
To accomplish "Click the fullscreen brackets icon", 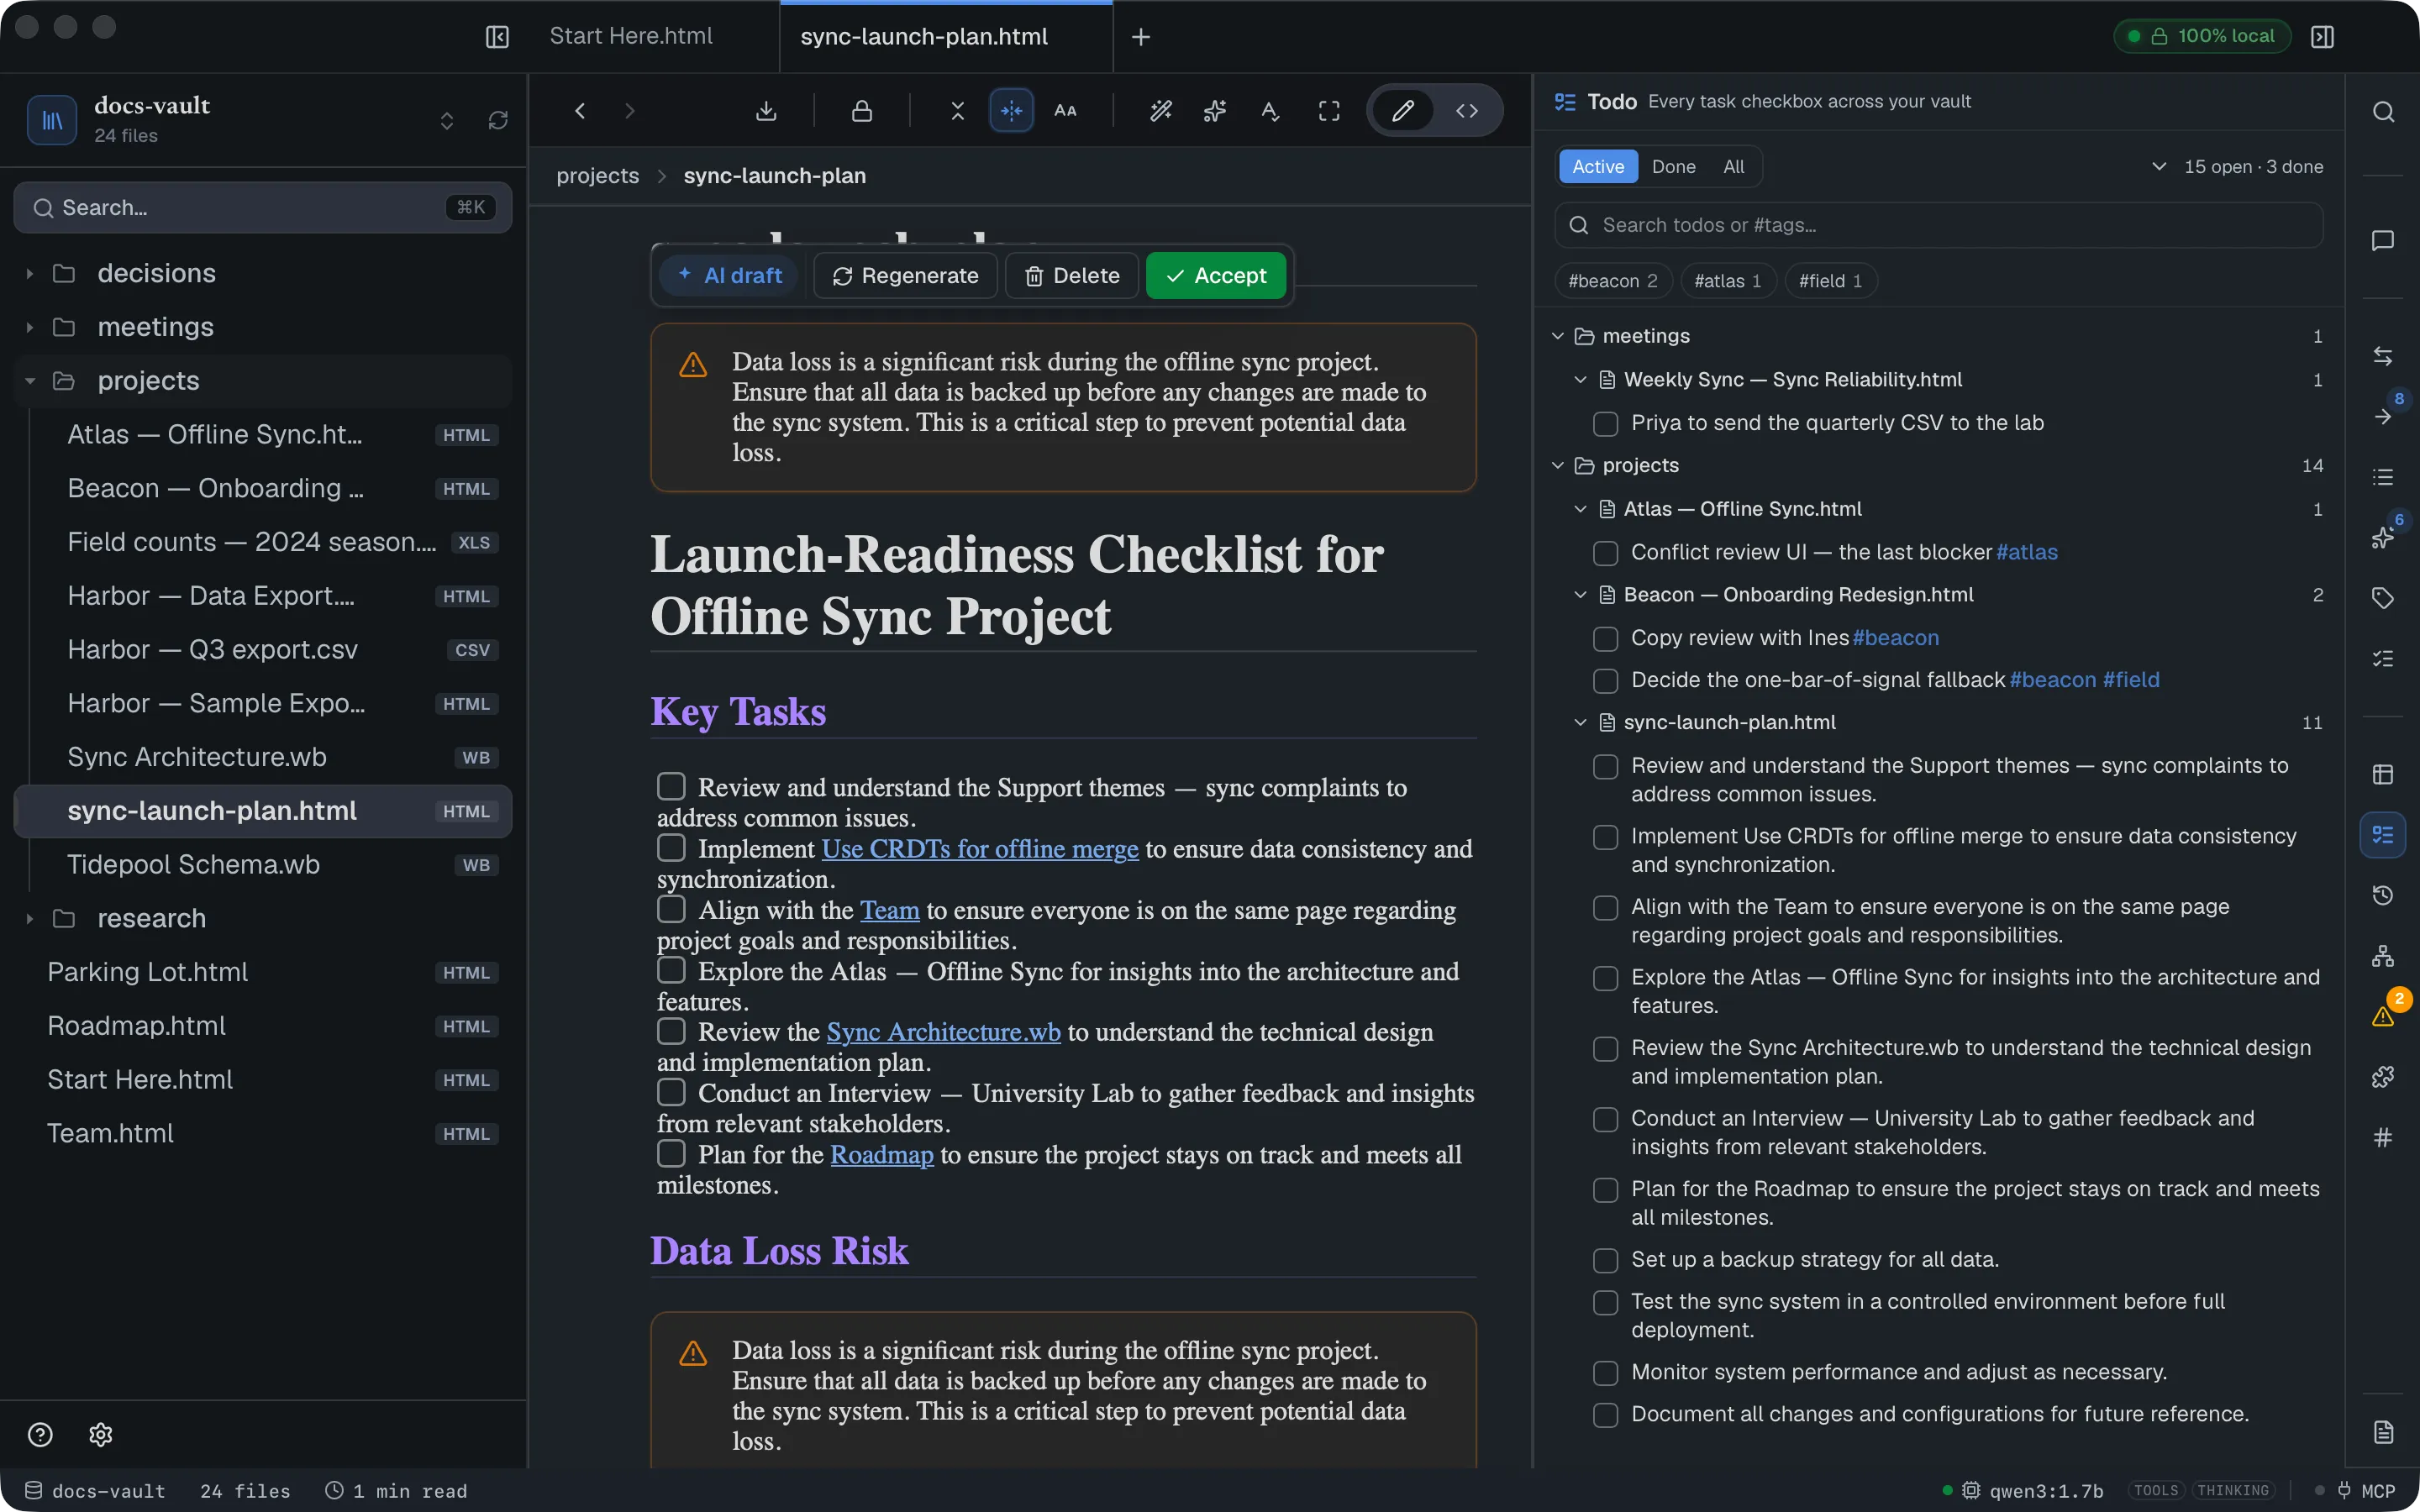I will click(1329, 111).
